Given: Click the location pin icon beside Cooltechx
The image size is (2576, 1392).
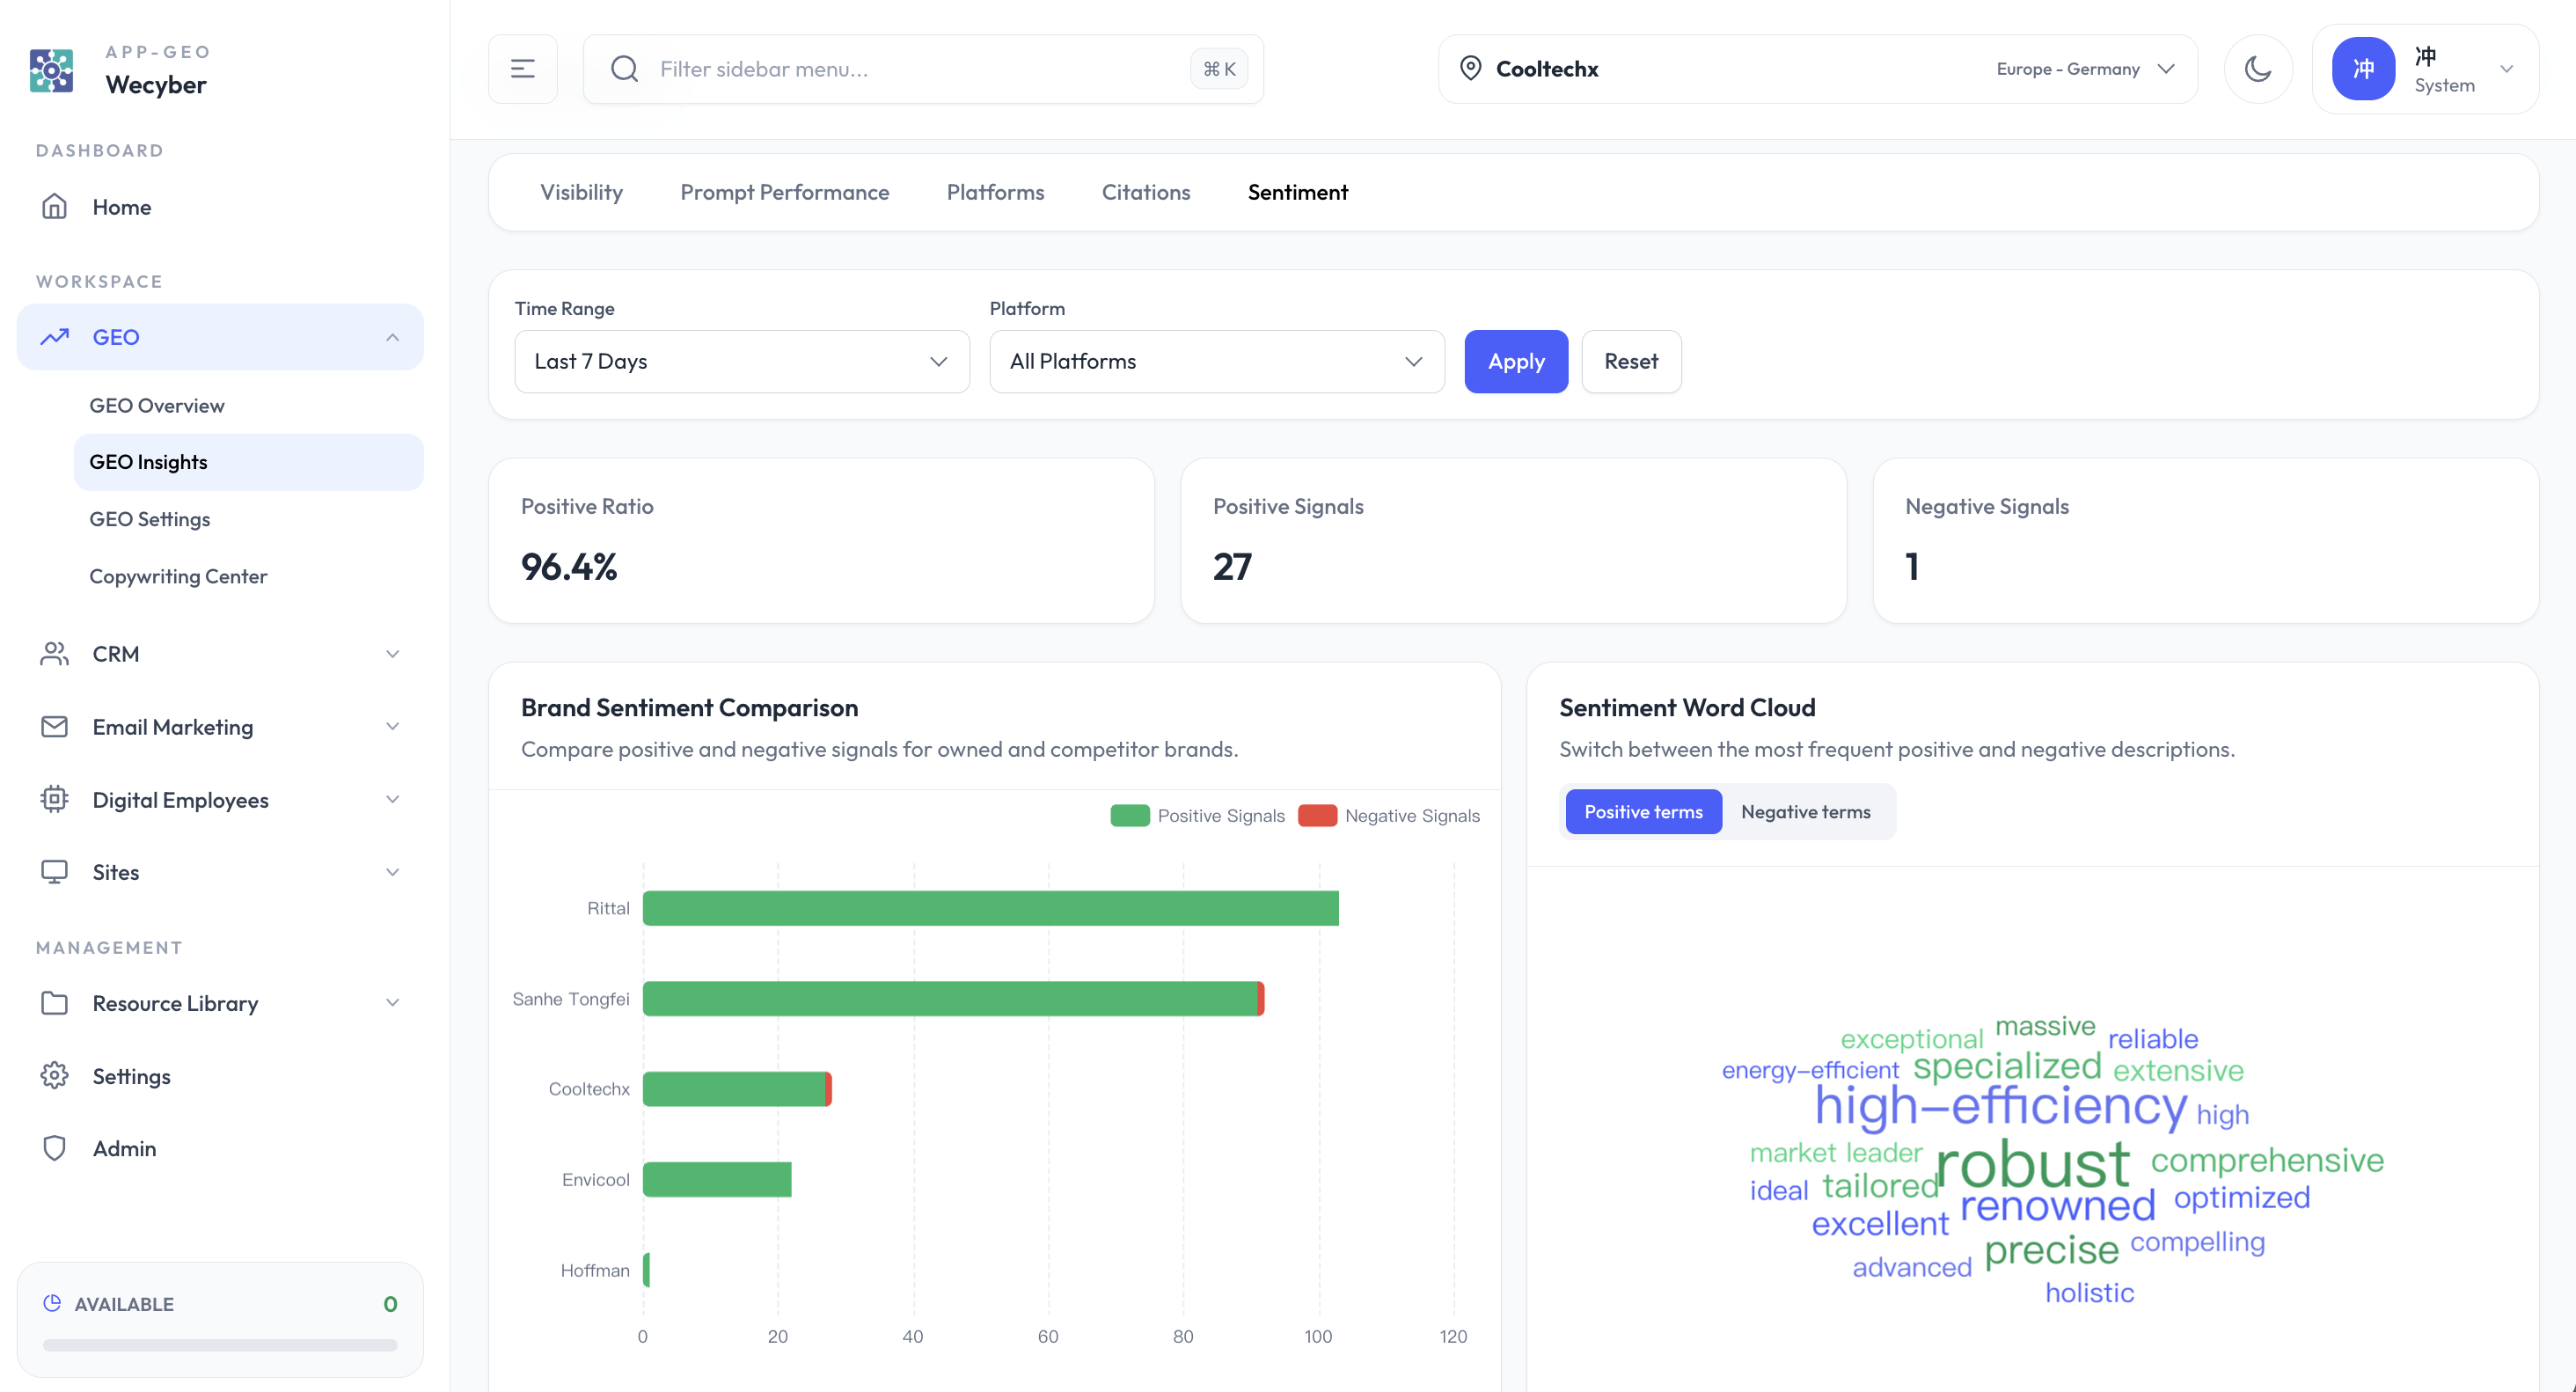Looking at the screenshot, I should point(1470,69).
